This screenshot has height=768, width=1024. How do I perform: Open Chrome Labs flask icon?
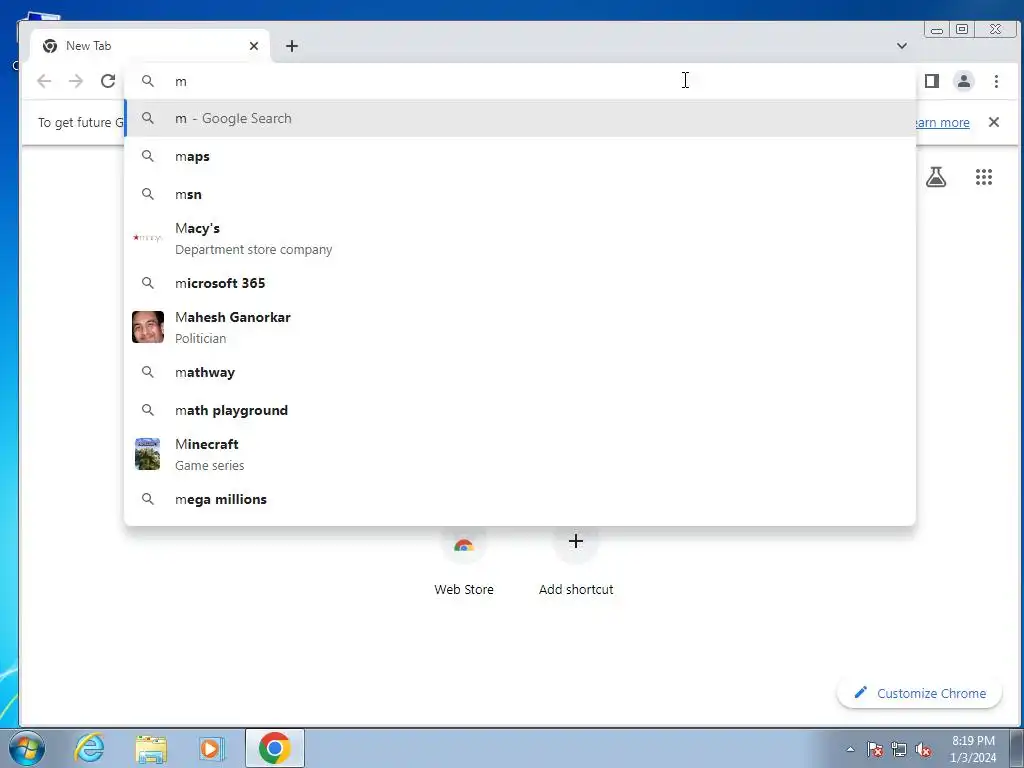[x=936, y=176]
